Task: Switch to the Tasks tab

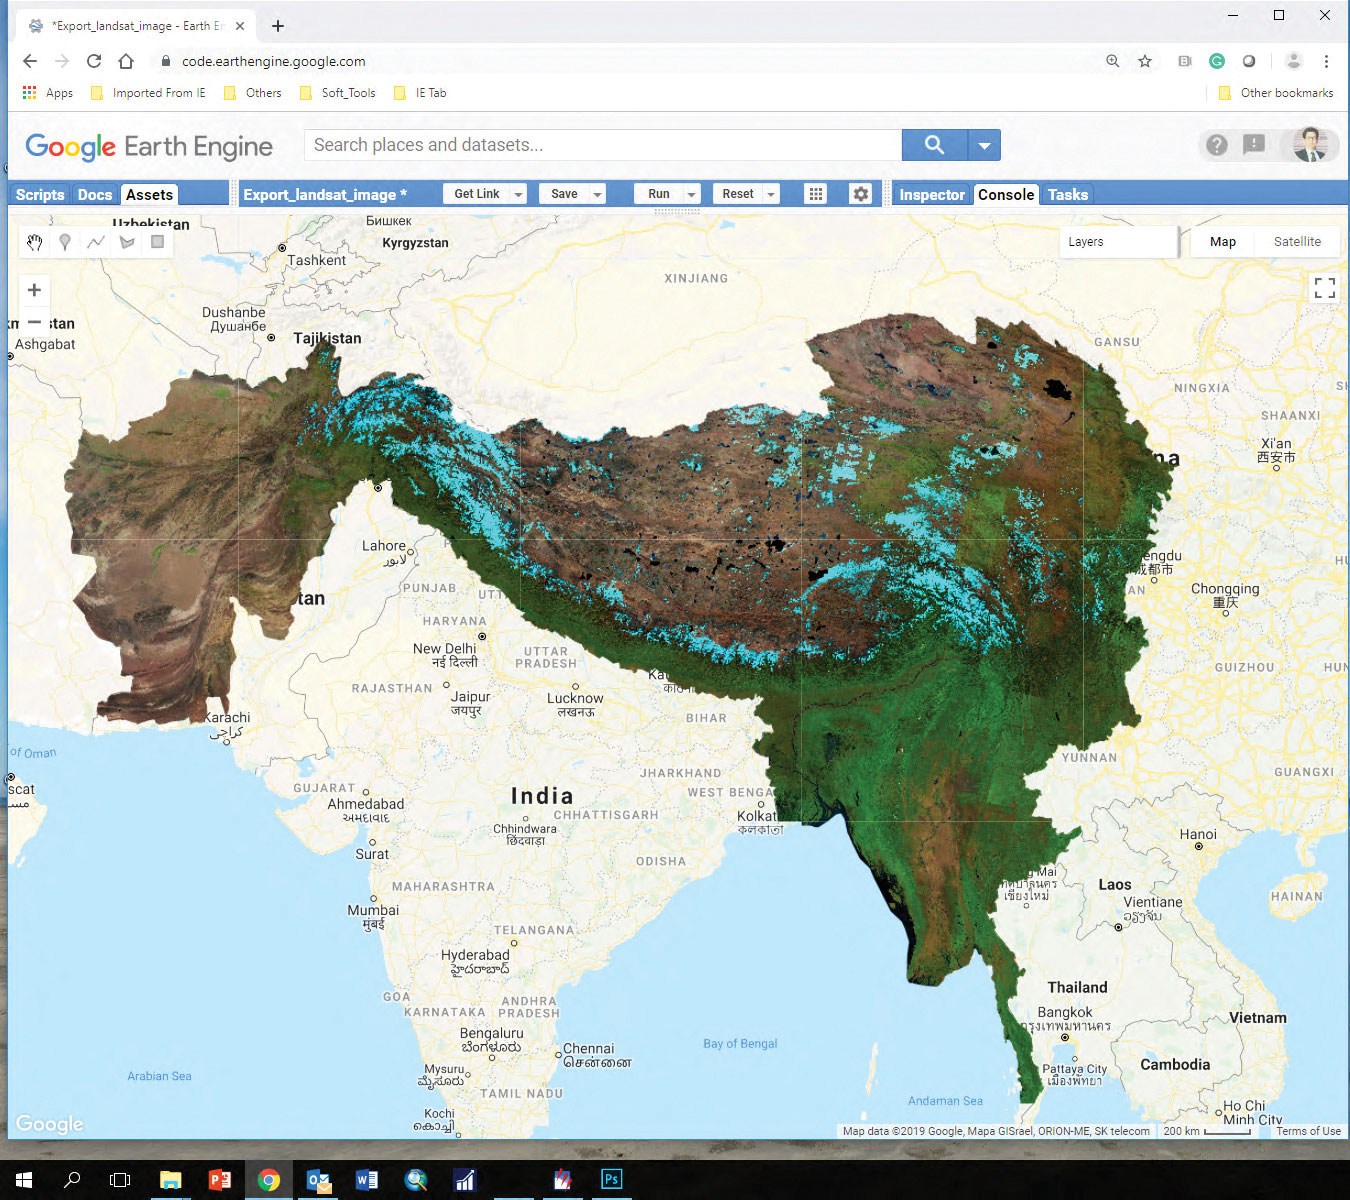Action: click(1067, 195)
